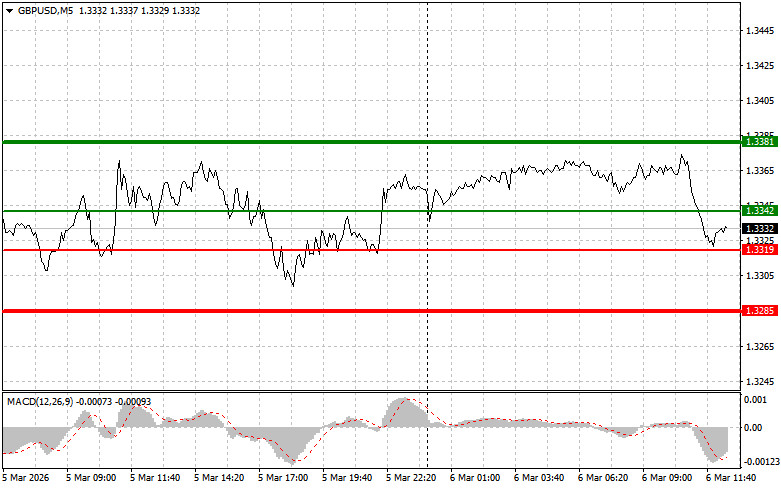This screenshot has width=781, height=489.
Task: Click the 1.3265 price scale value
Action: click(x=759, y=346)
